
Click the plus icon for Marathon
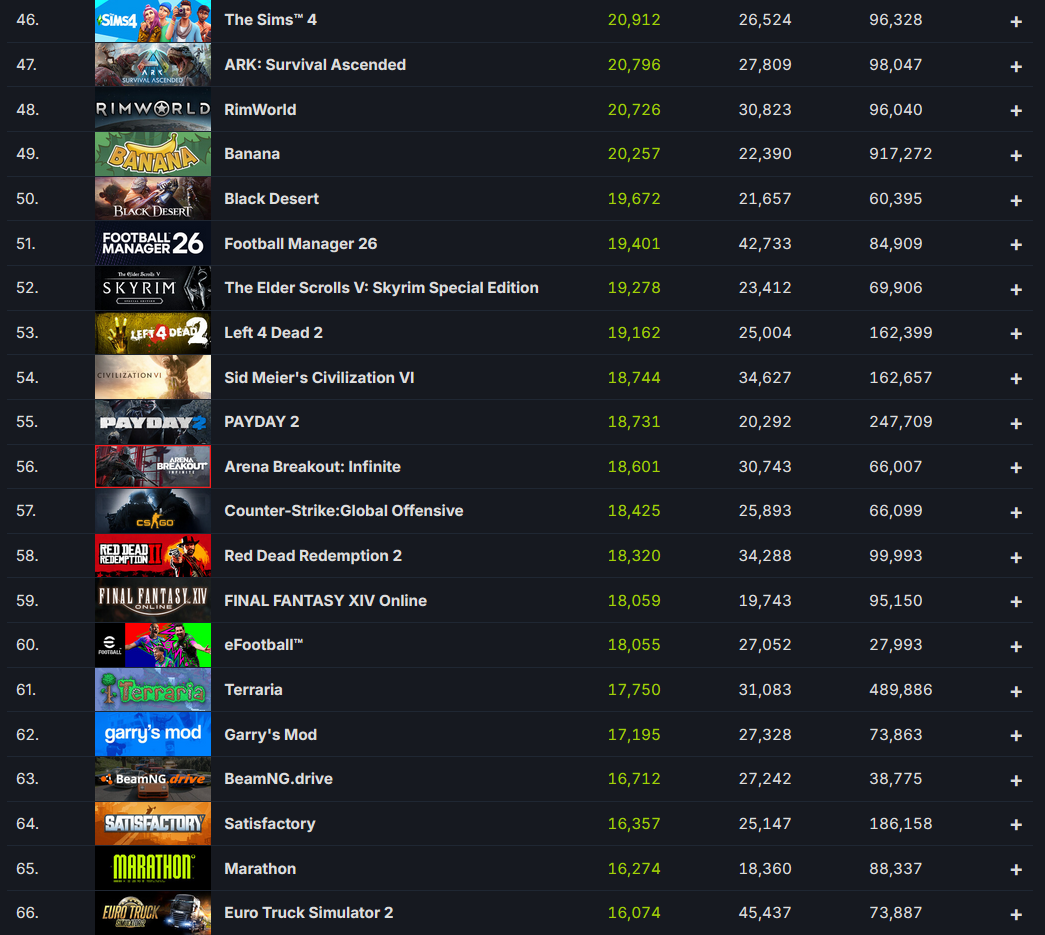click(x=1016, y=870)
